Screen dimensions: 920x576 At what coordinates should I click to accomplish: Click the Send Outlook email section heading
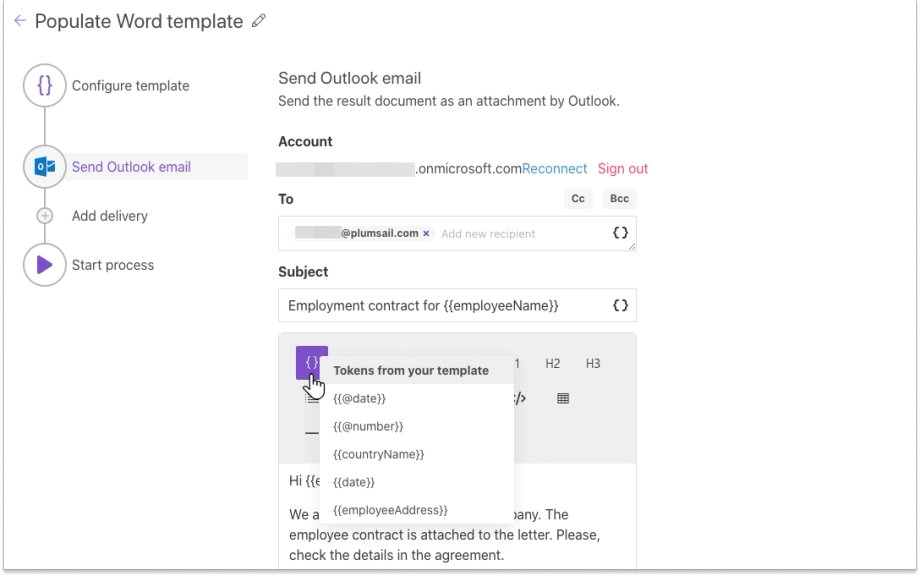pos(350,78)
